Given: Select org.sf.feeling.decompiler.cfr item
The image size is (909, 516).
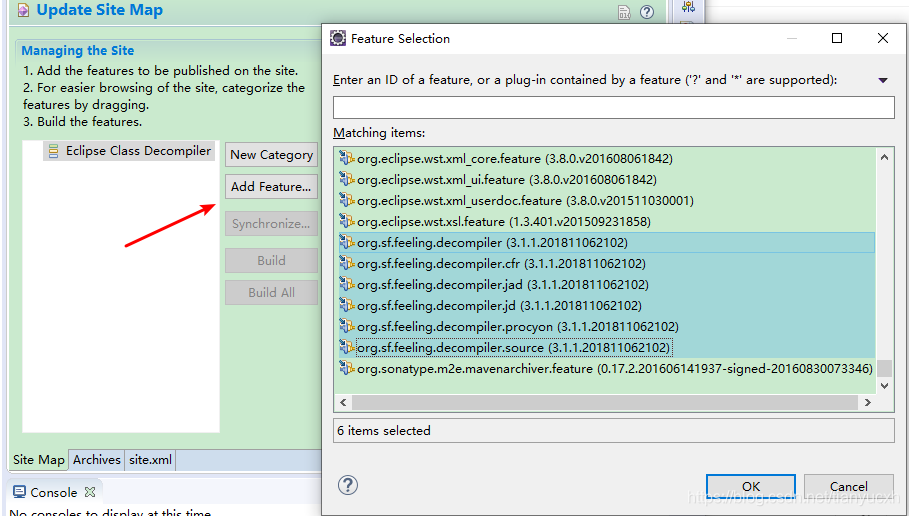Looking at the screenshot, I should pos(606,263).
